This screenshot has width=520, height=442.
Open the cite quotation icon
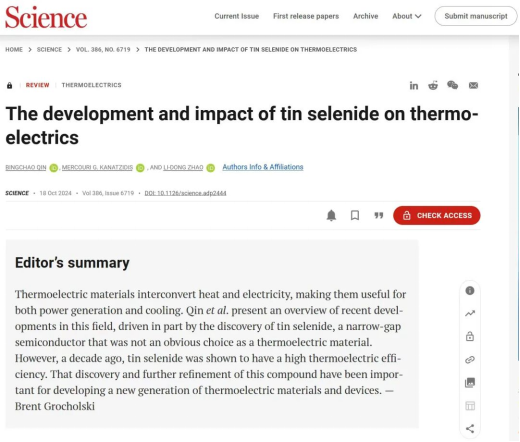click(379, 215)
